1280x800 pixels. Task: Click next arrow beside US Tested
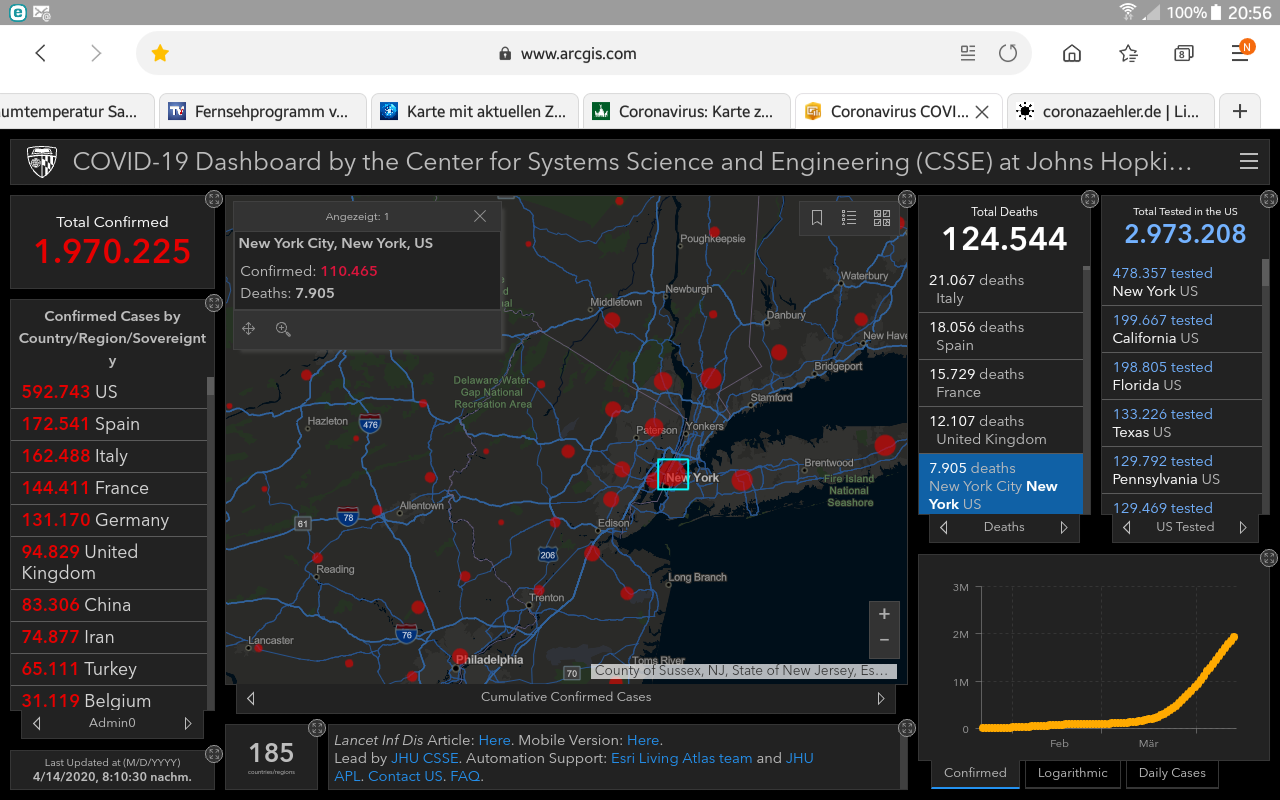pyautogui.click(x=1243, y=527)
